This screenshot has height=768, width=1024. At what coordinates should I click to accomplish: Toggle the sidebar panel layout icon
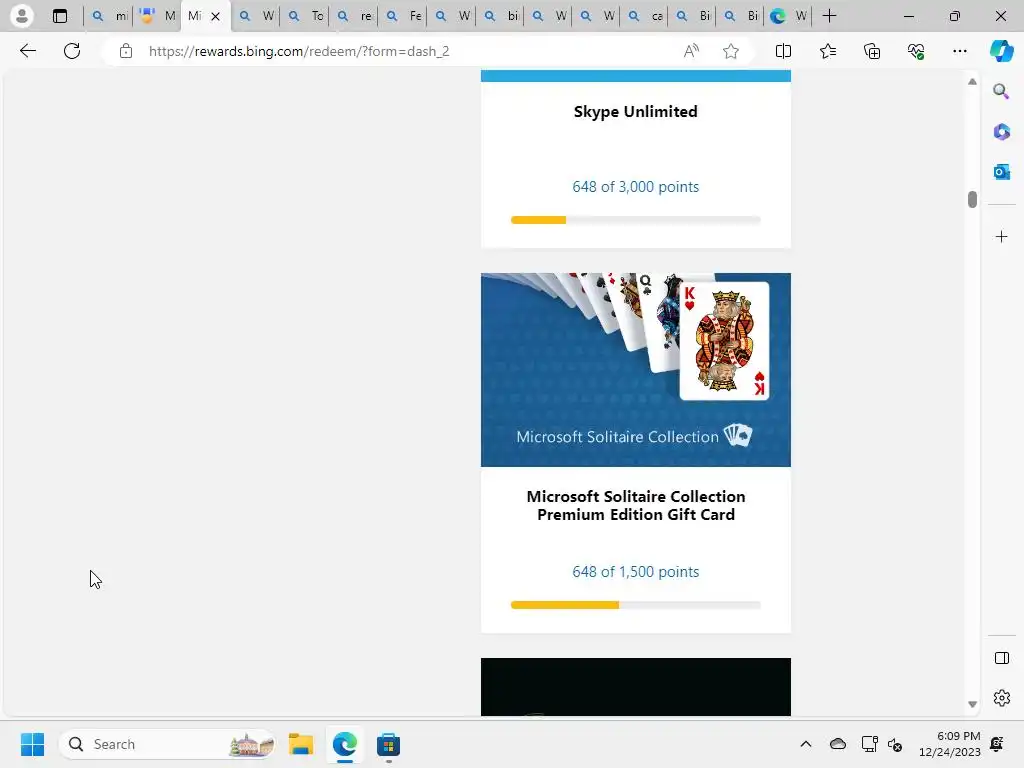tap(1001, 658)
